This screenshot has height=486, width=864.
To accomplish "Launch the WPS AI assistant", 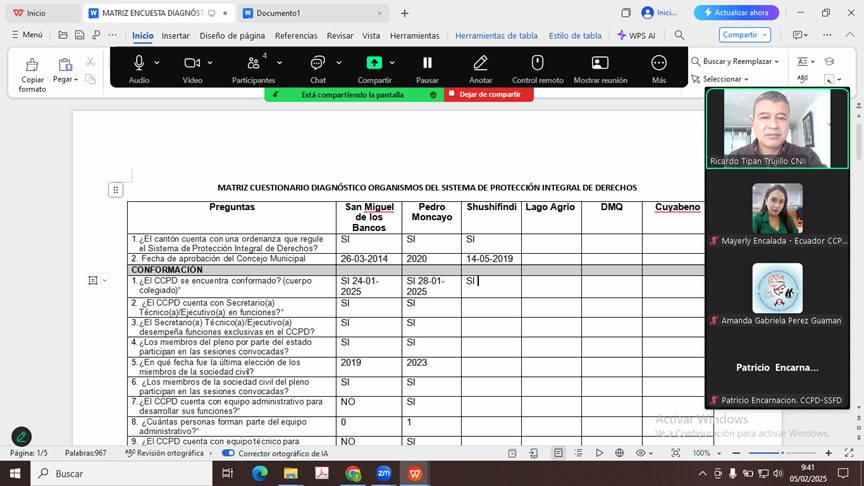I will click(636, 35).
